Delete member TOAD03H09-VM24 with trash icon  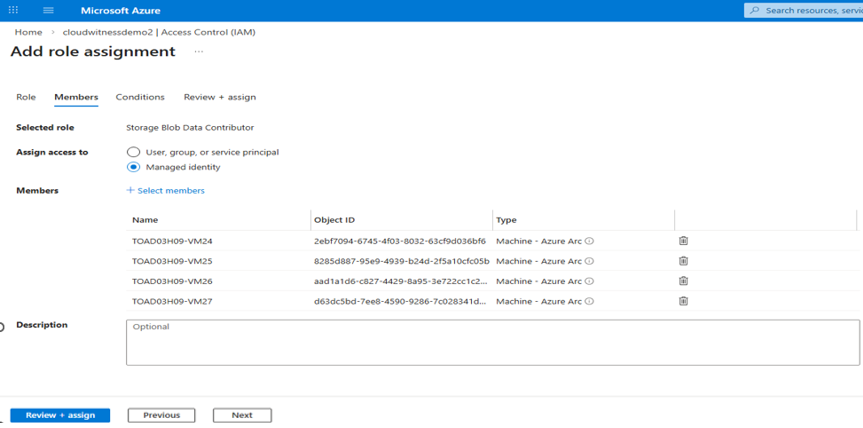click(683, 240)
